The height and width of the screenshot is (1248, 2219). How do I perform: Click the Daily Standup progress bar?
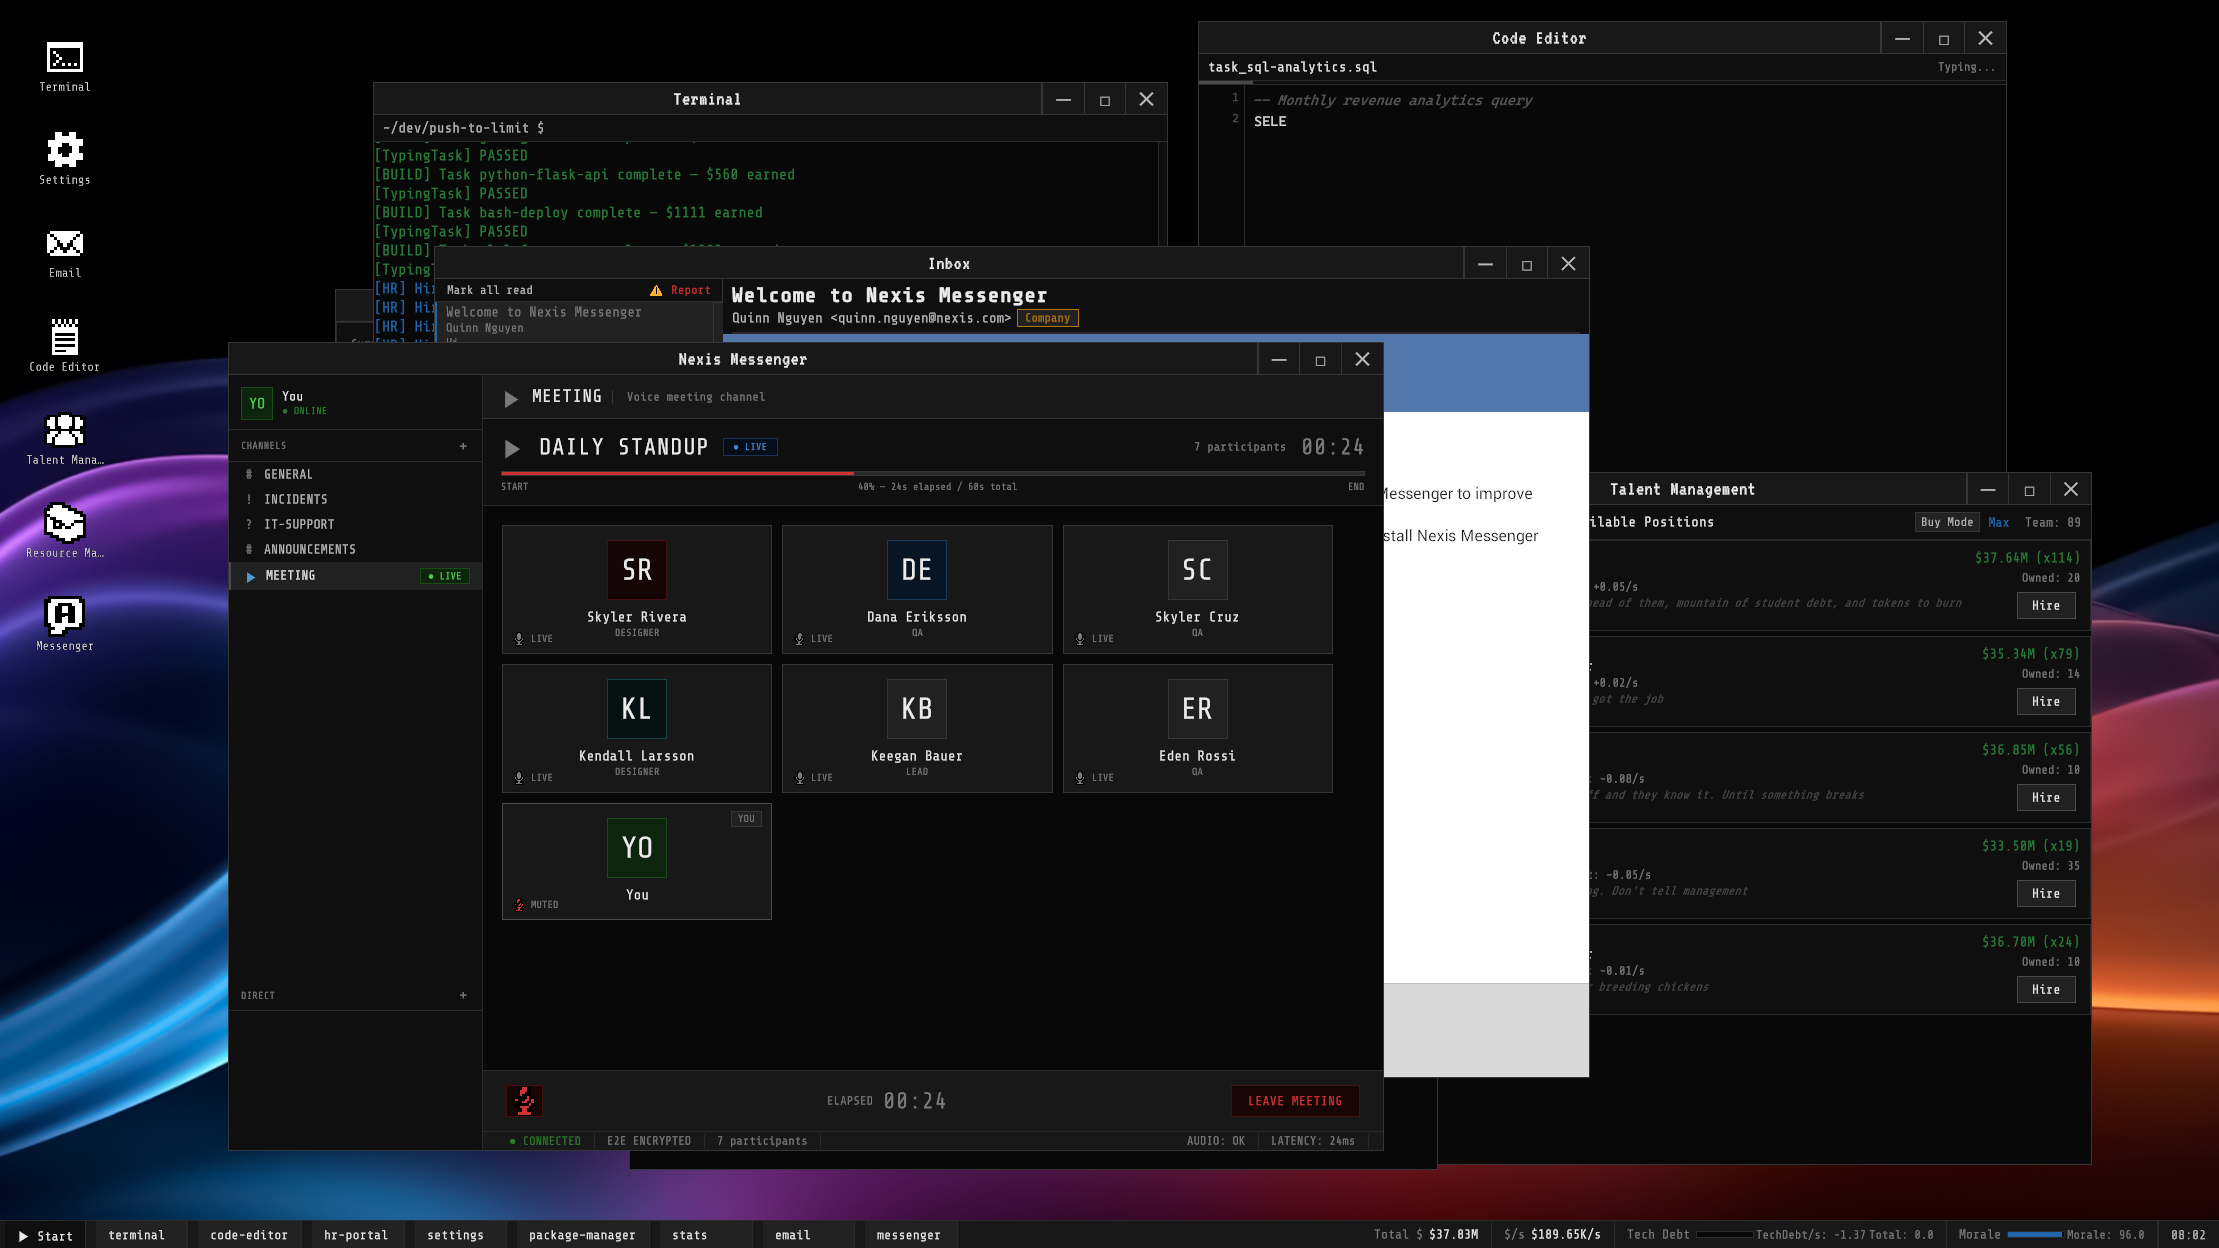point(932,473)
